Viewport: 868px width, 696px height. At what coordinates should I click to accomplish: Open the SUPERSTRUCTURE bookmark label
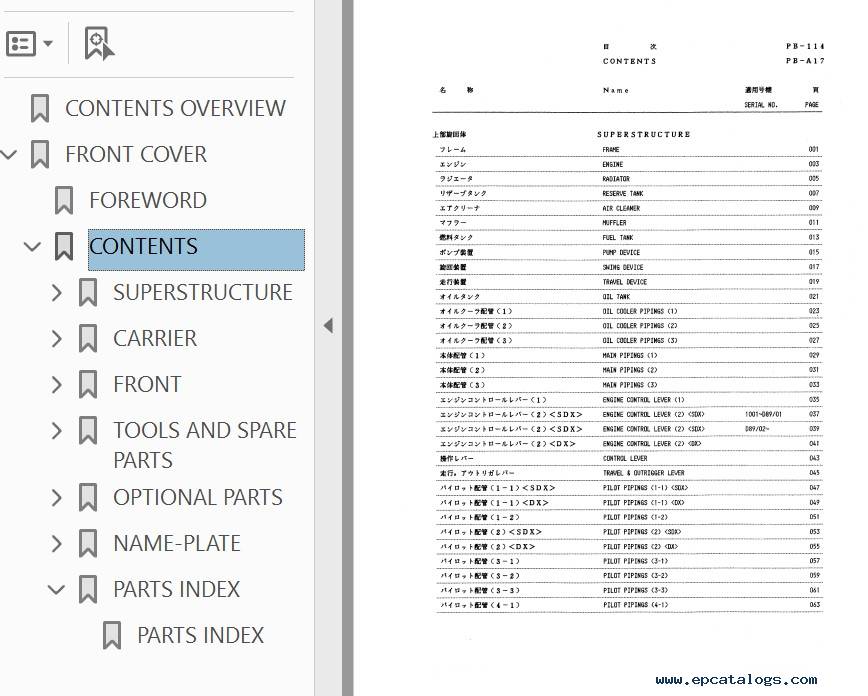tap(203, 292)
